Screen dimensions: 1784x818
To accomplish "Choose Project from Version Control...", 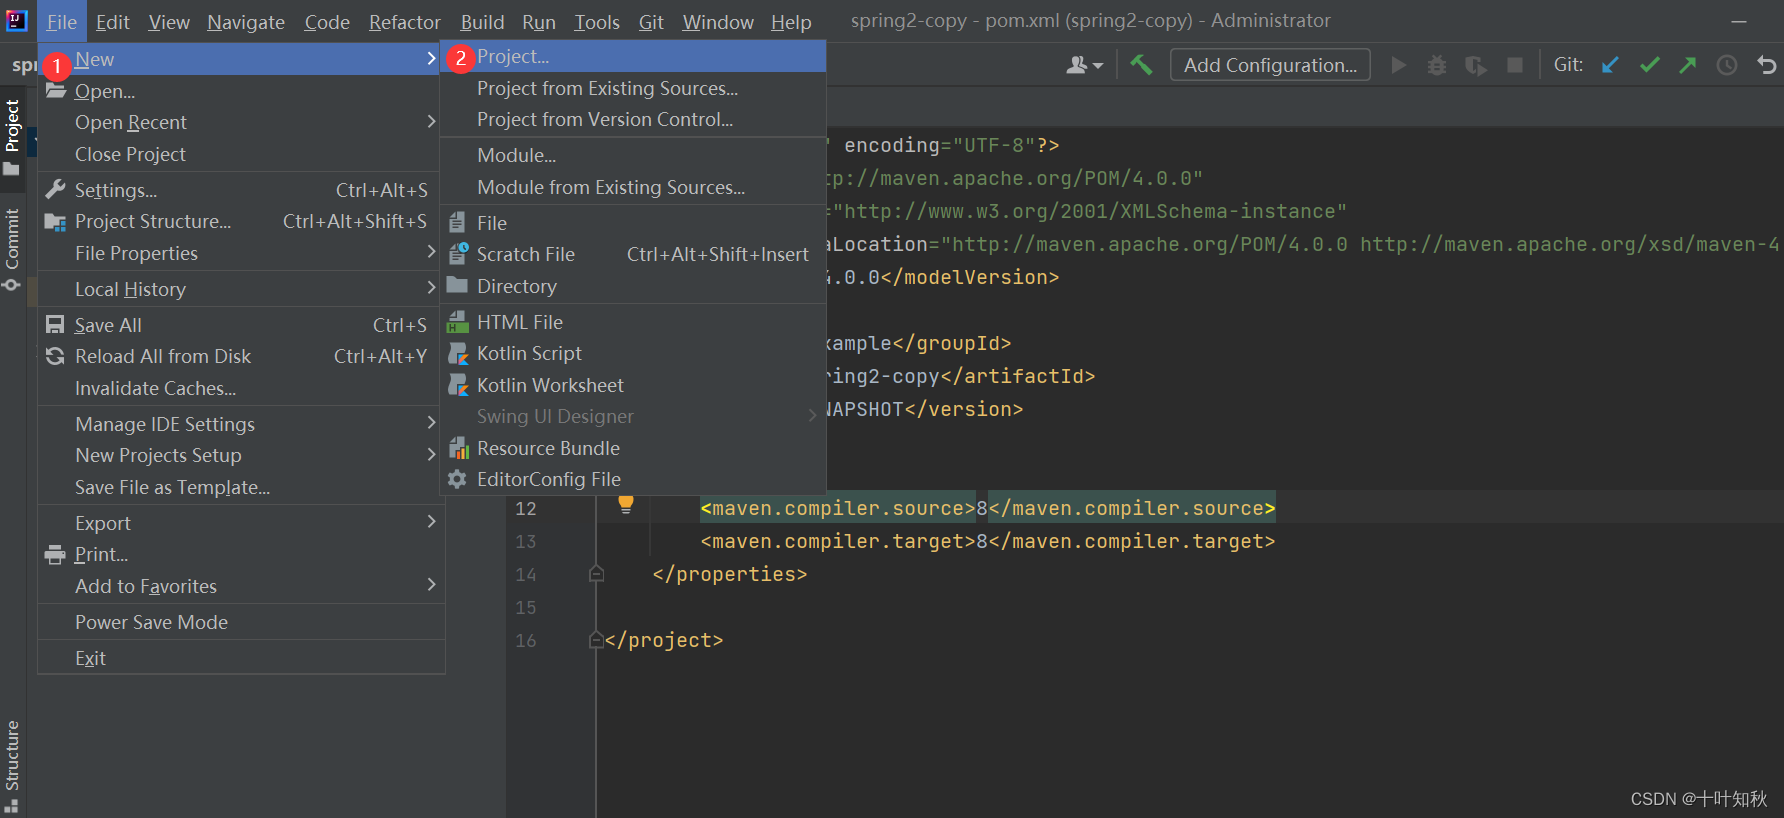I will [633, 119].
